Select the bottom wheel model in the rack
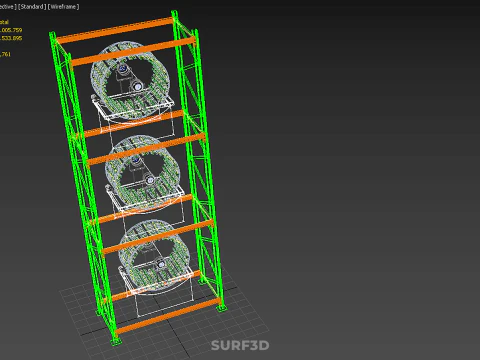The image size is (480, 360). [x=154, y=256]
